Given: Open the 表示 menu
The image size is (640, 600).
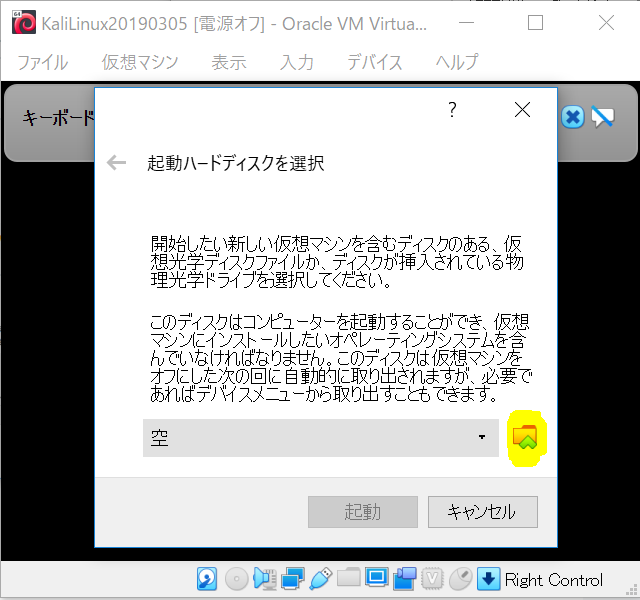Looking at the screenshot, I should click(229, 62).
